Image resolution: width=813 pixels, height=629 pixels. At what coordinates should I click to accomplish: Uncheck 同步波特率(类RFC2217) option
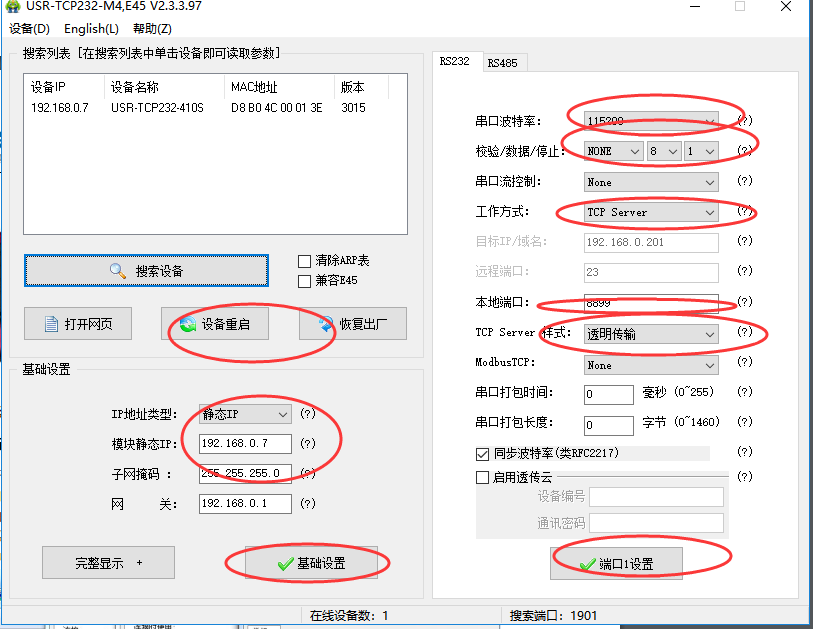[484, 453]
